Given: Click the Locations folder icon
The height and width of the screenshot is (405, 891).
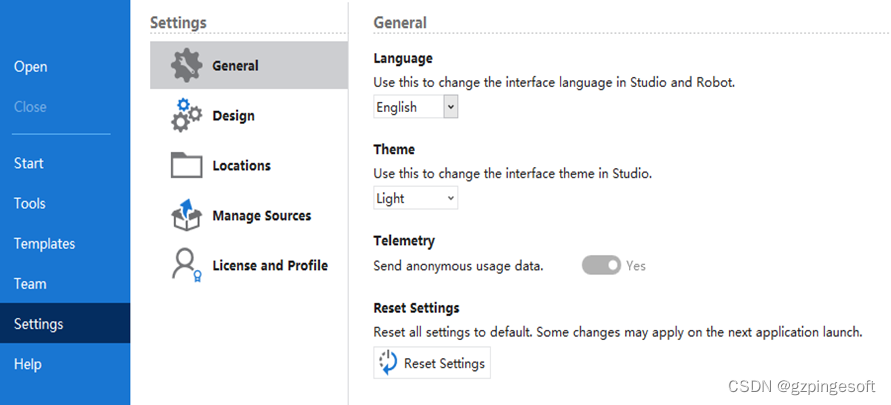Looking at the screenshot, I should click(x=186, y=165).
